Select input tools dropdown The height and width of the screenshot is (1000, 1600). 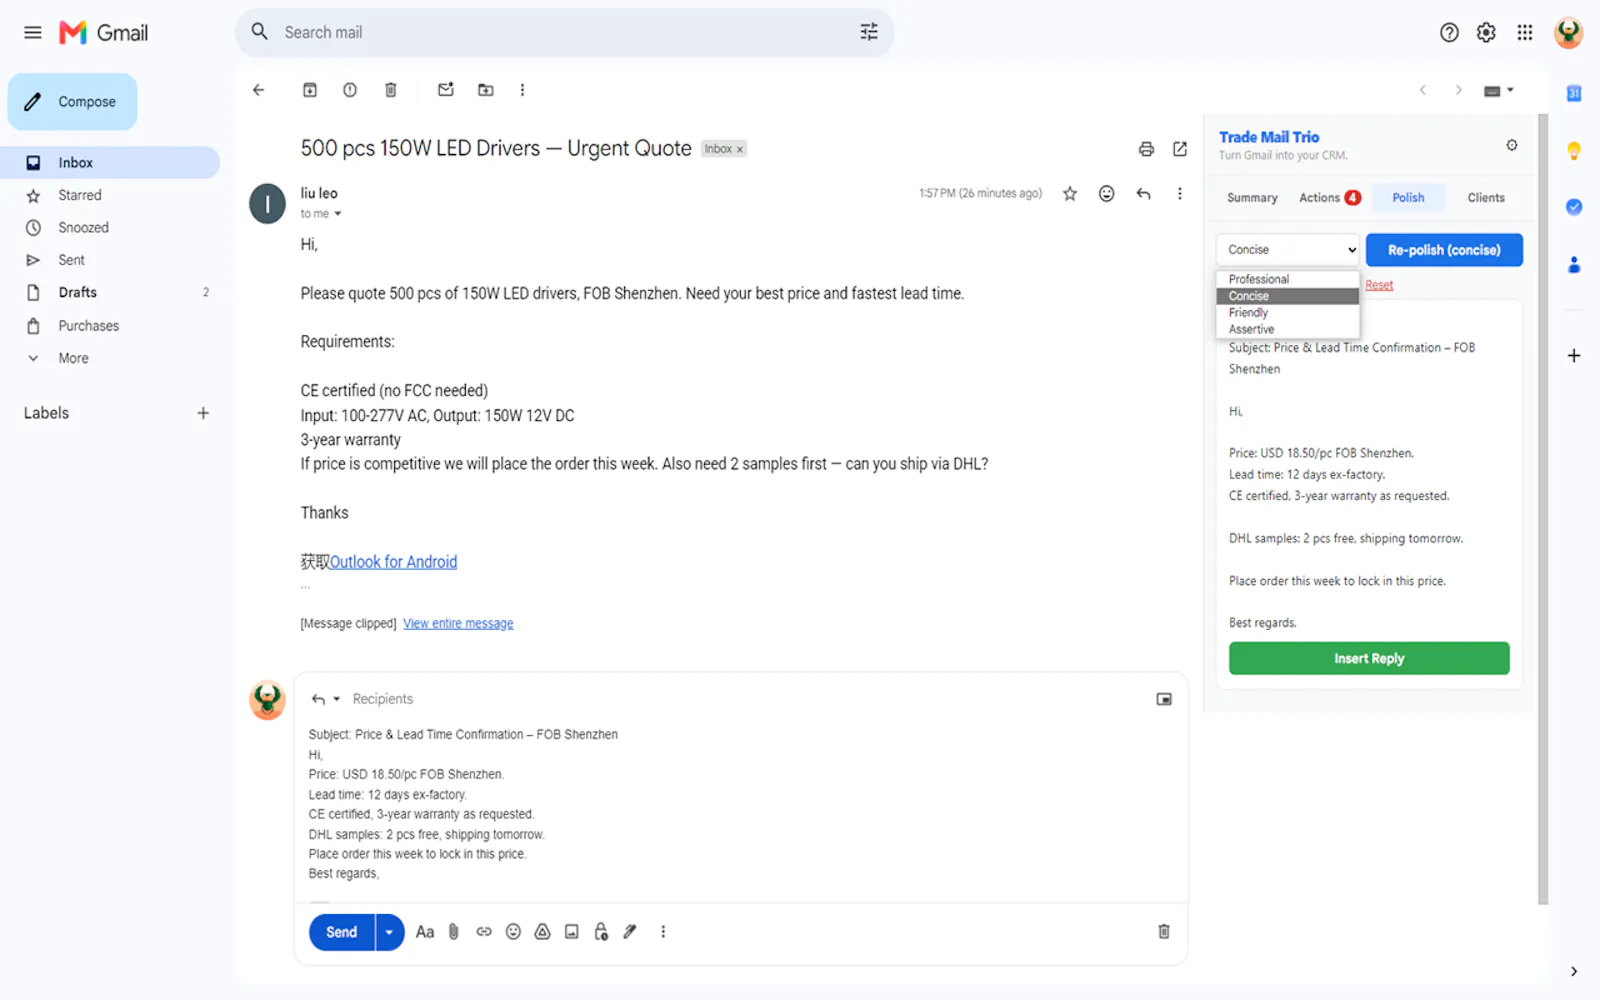tap(1498, 91)
